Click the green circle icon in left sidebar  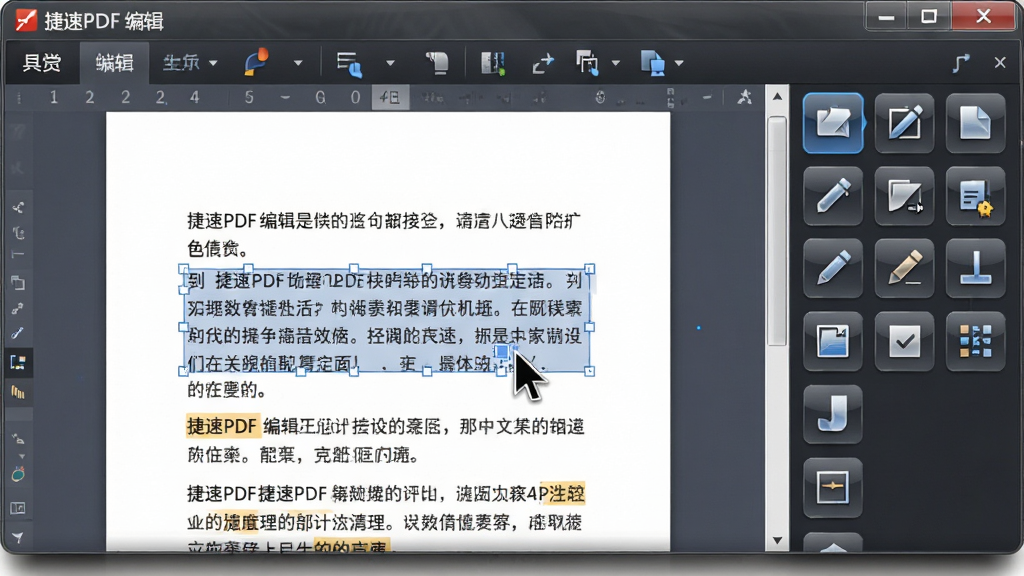tap(18, 475)
